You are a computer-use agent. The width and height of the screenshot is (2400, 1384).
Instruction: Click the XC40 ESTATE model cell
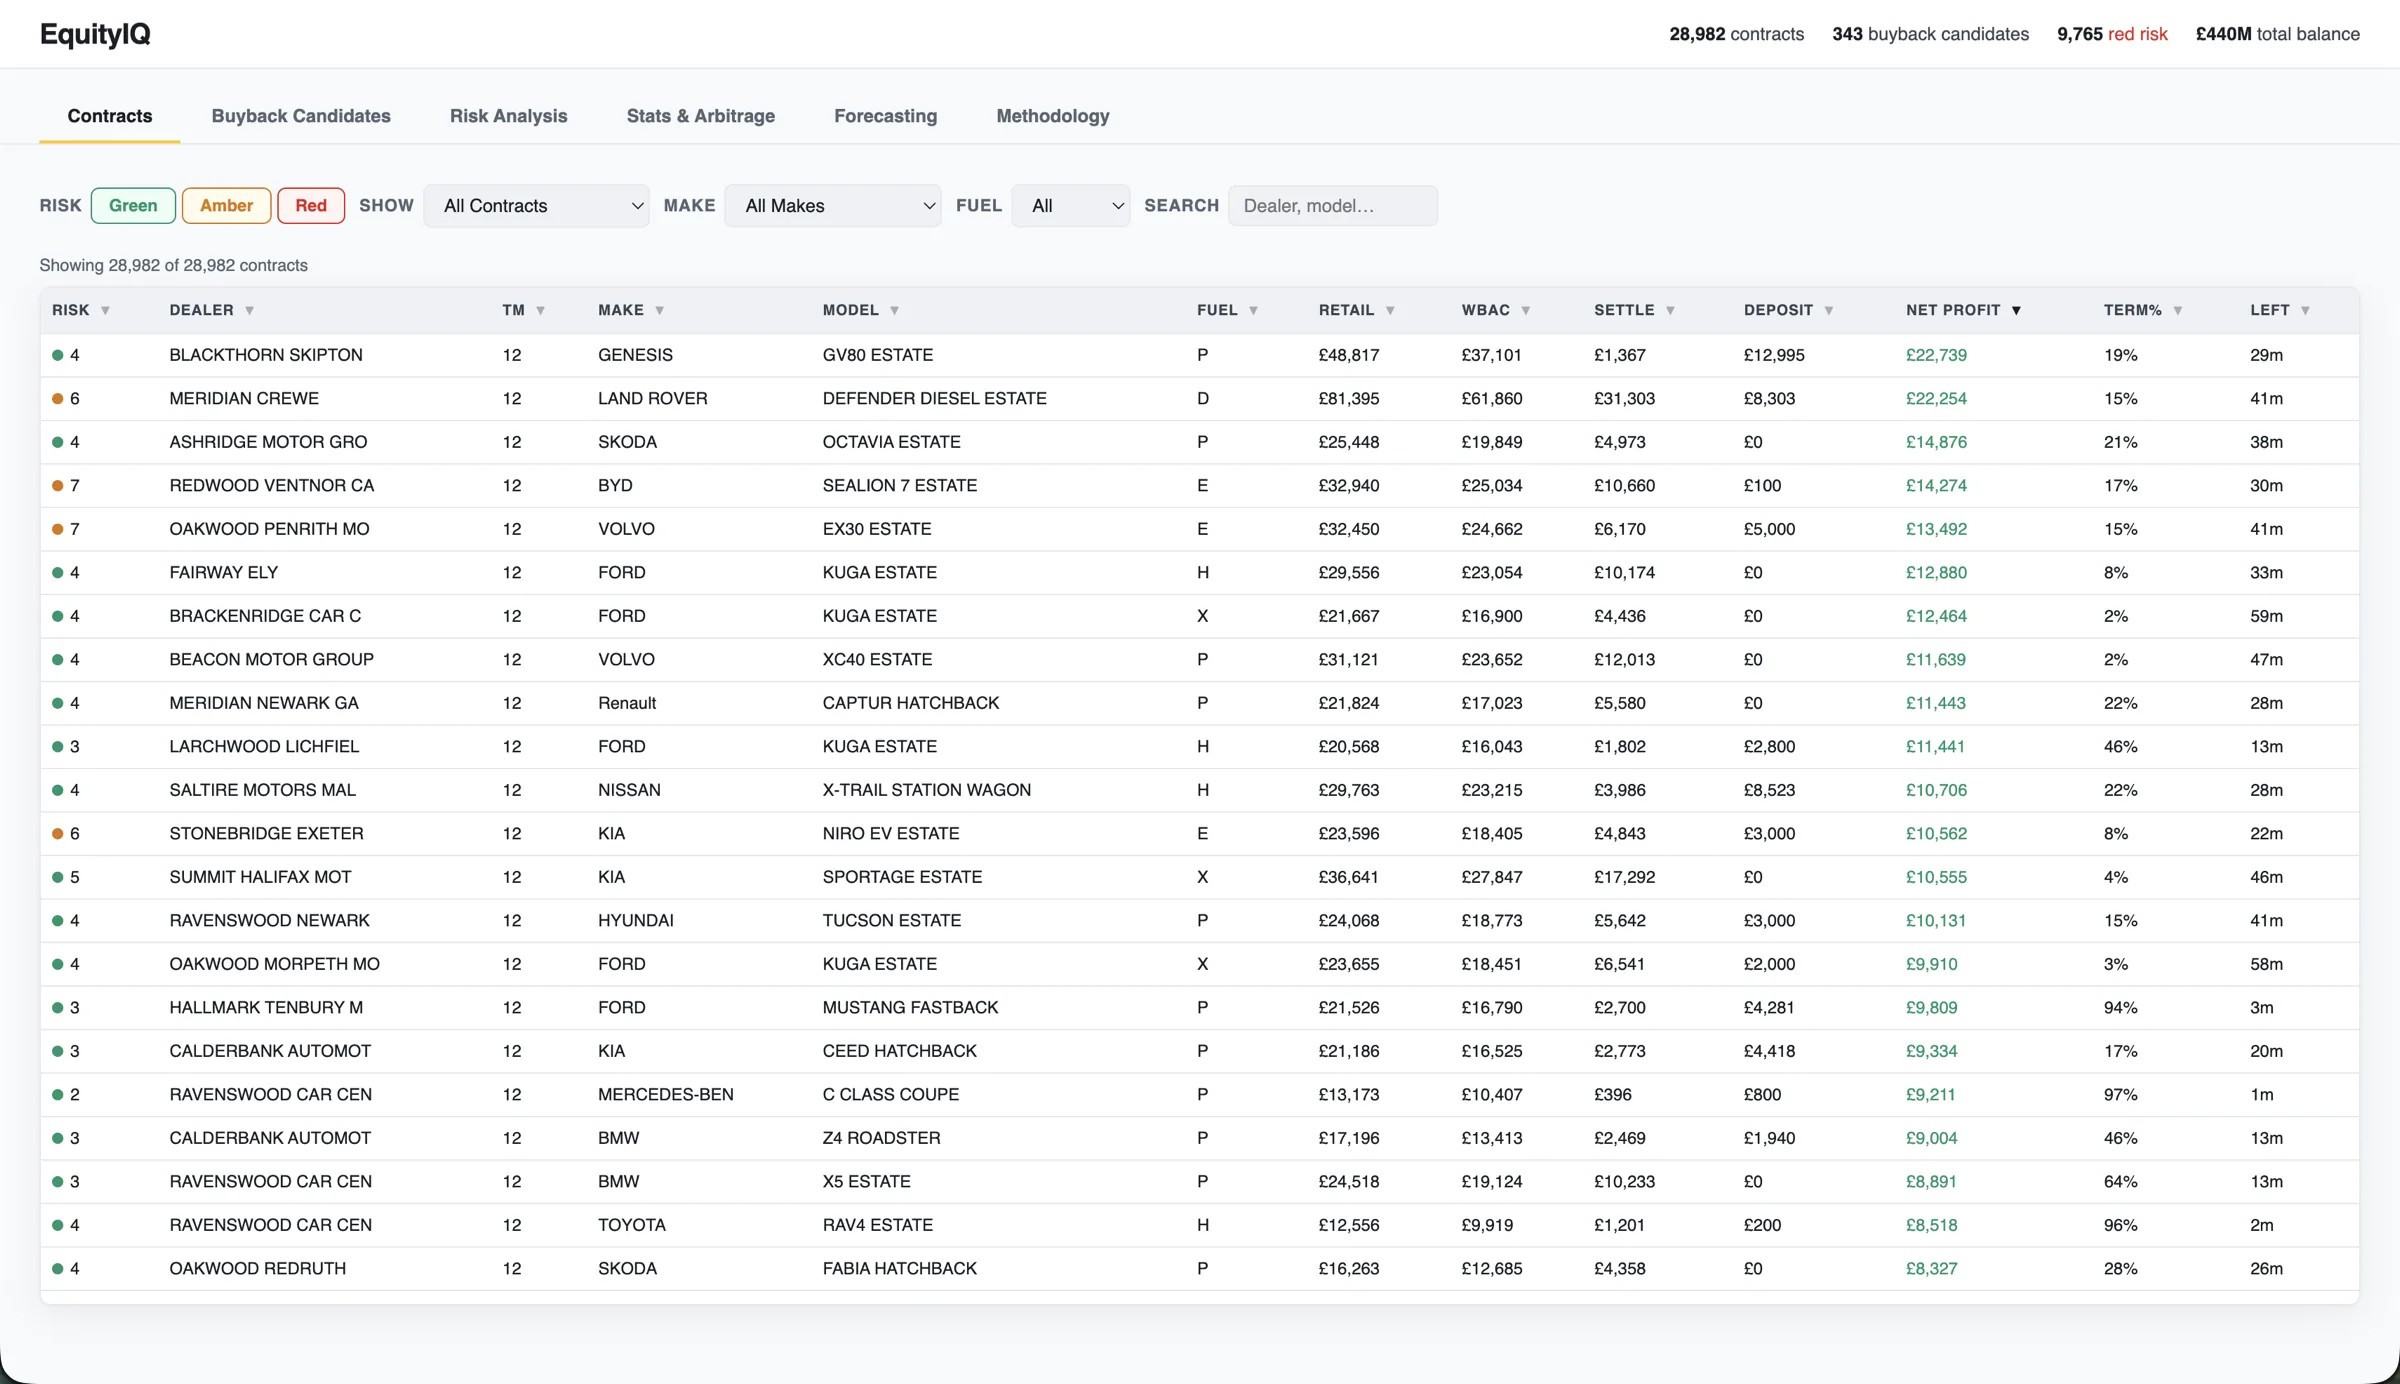[x=877, y=660]
